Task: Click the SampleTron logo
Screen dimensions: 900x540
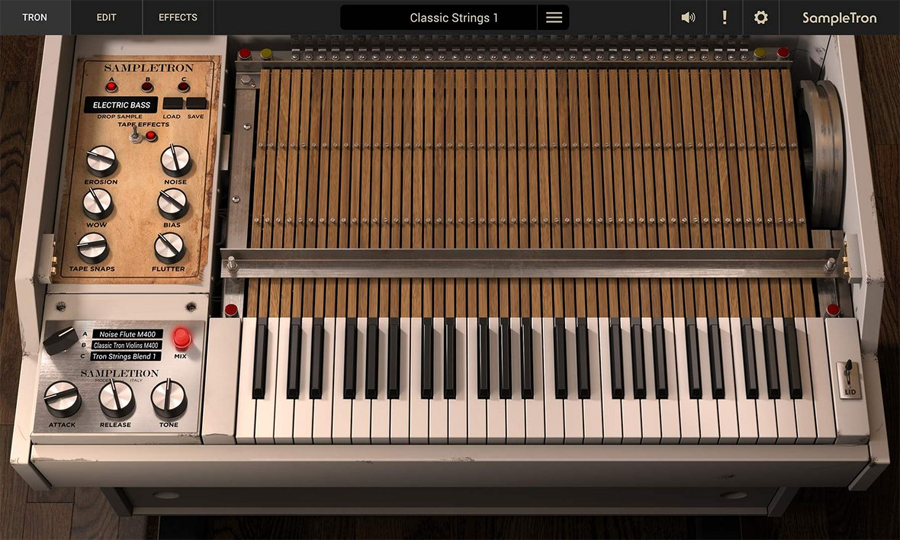Action: pos(839,18)
